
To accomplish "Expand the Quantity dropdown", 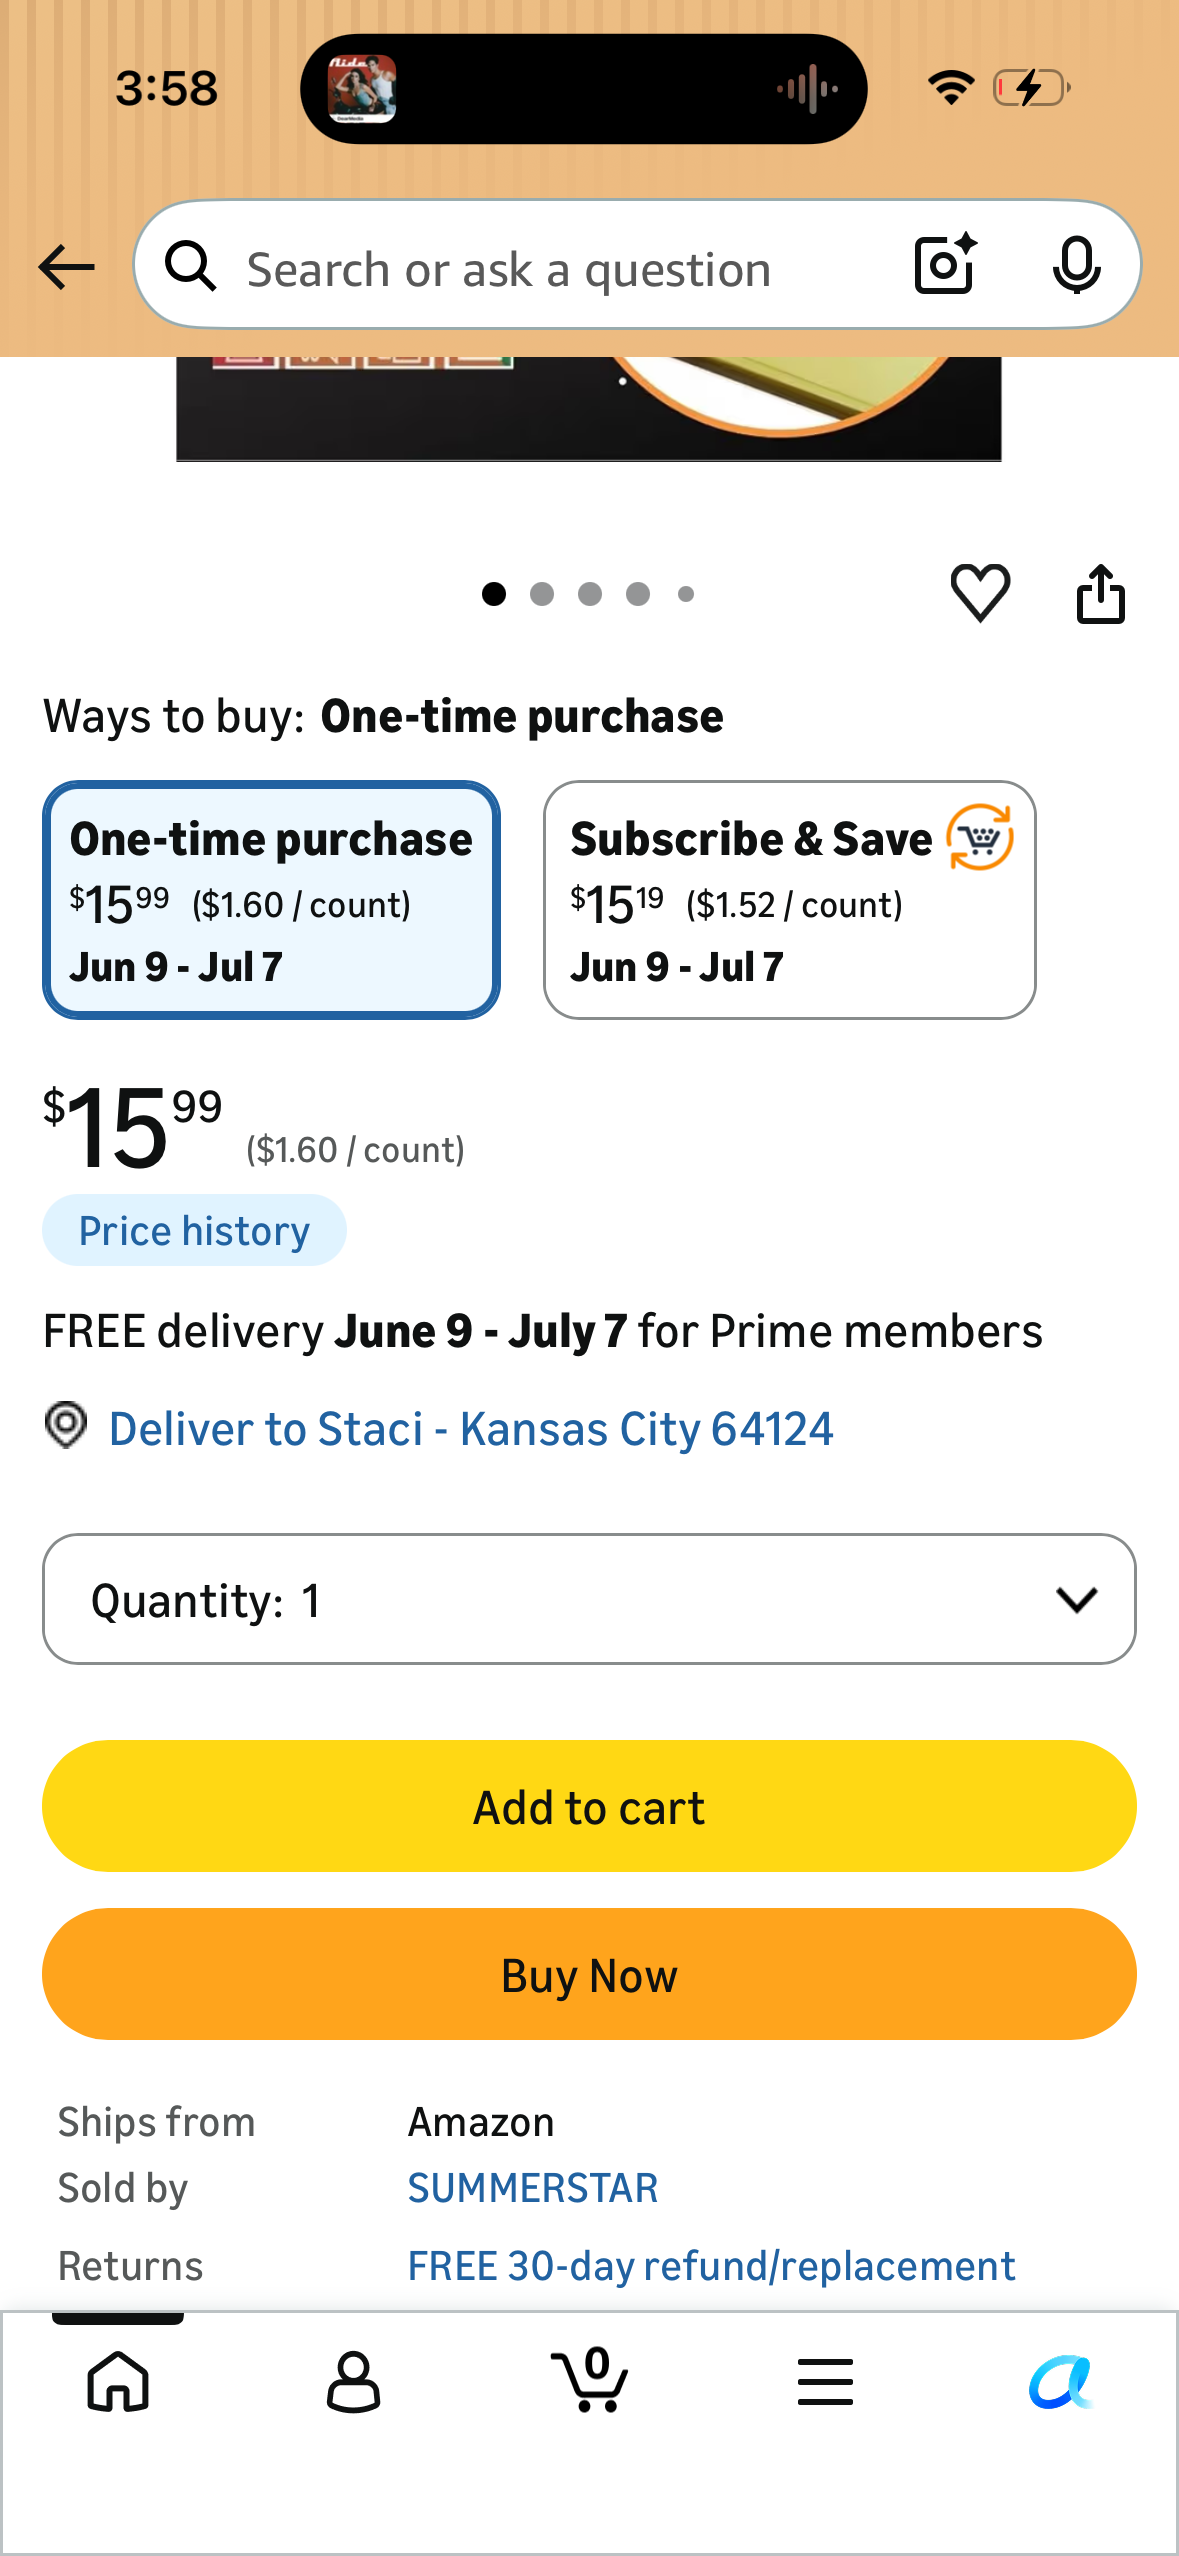I will click(589, 1599).
